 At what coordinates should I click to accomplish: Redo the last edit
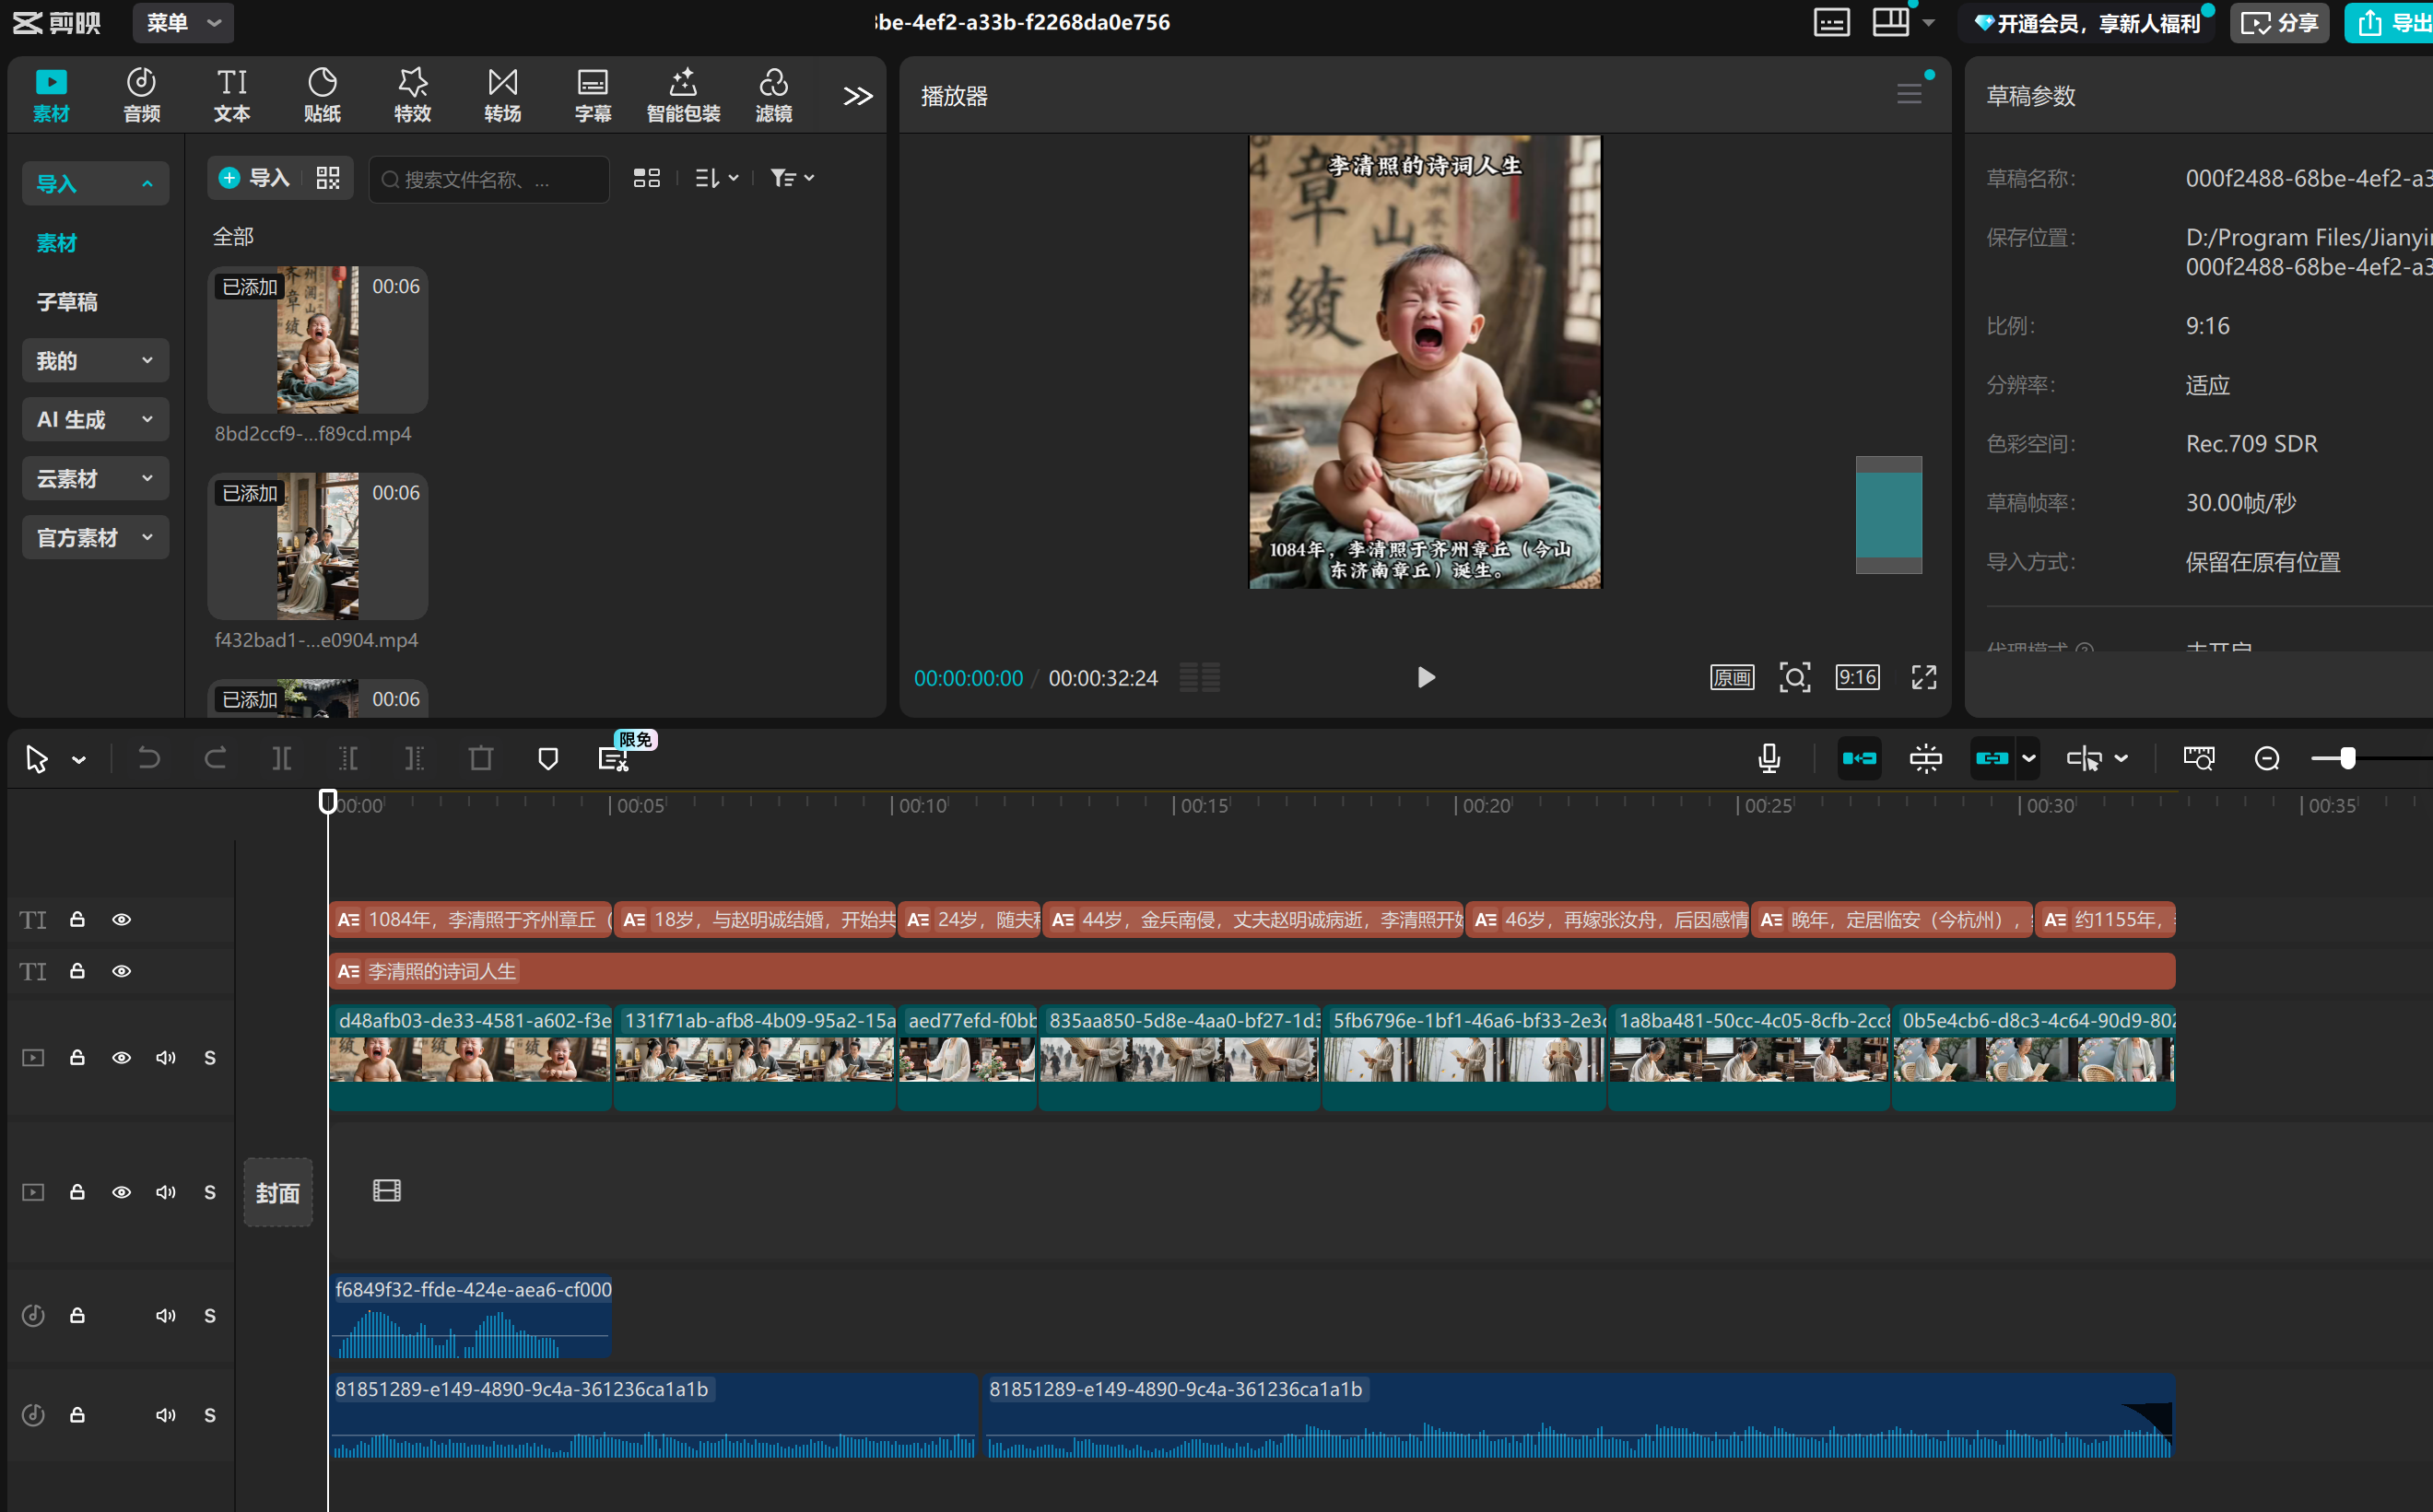coord(215,758)
